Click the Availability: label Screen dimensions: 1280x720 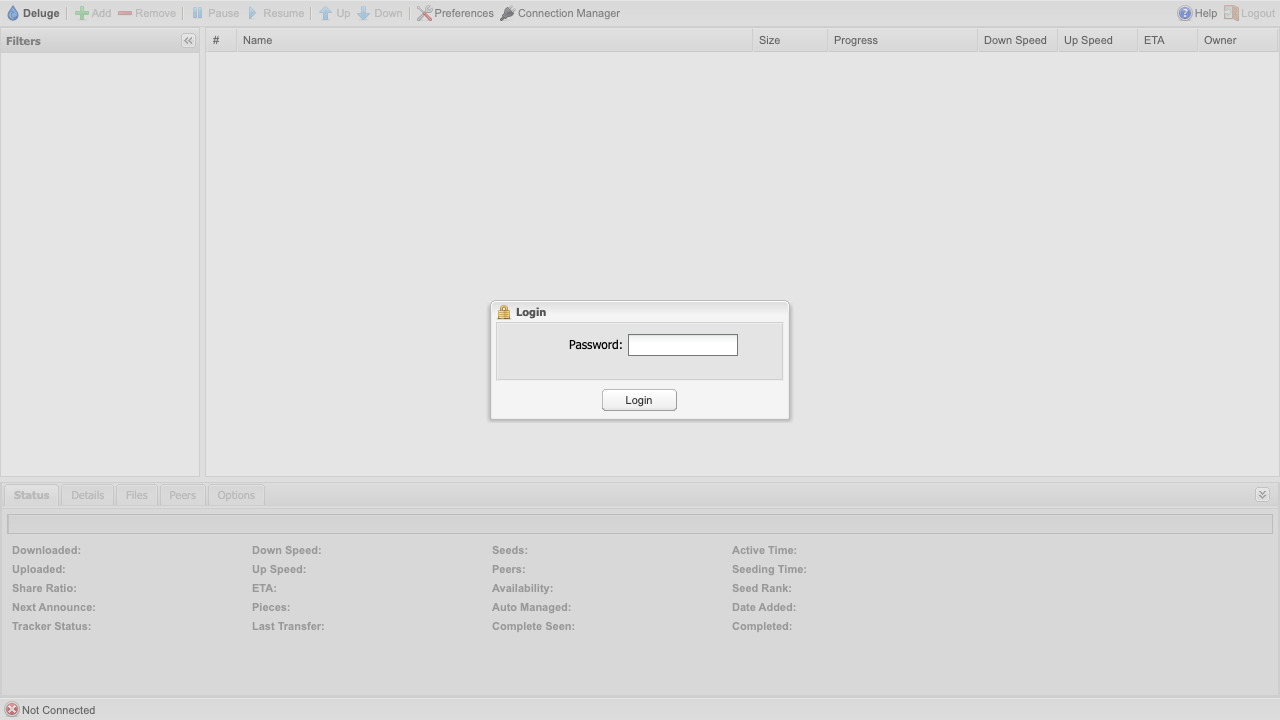point(522,588)
